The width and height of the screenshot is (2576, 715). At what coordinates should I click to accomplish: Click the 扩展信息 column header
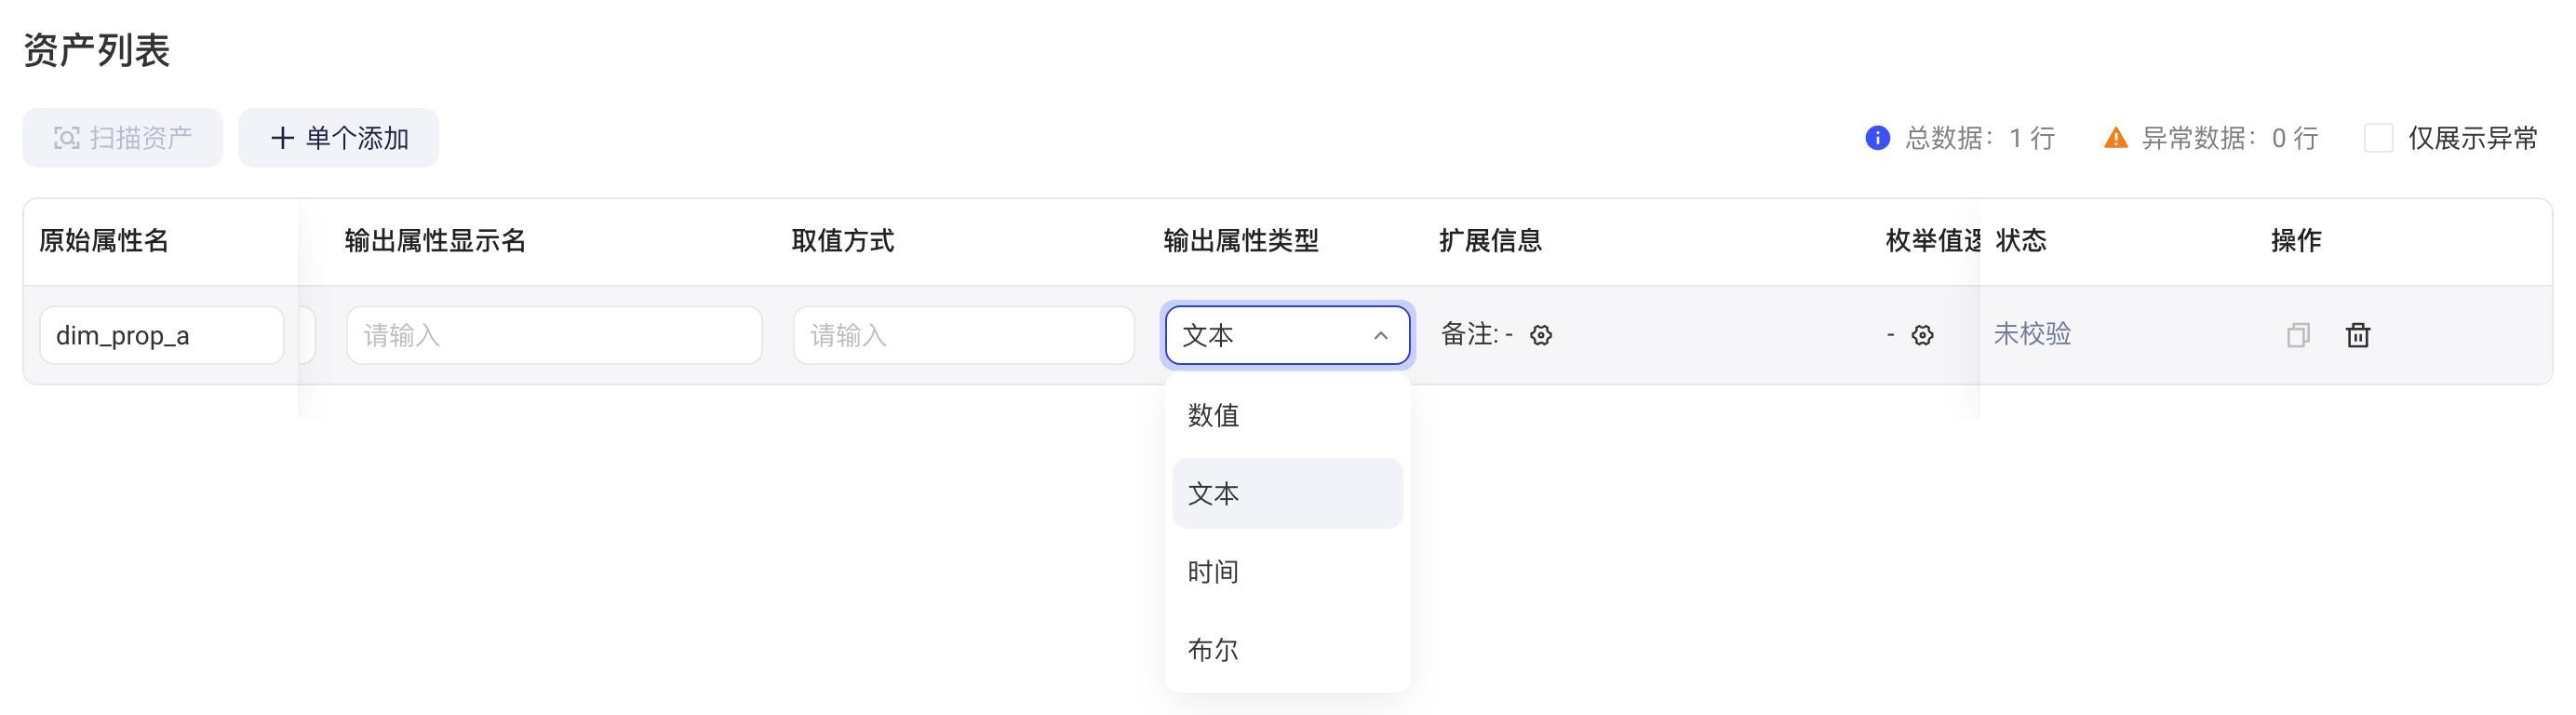click(1490, 240)
